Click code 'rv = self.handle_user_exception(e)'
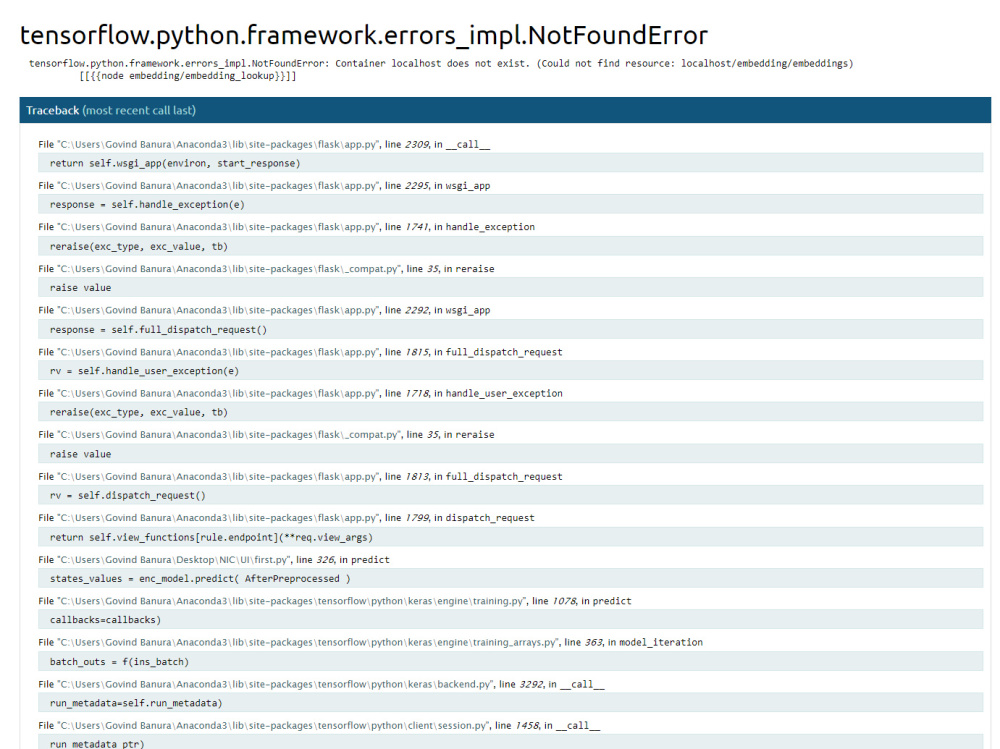The width and height of the screenshot is (1000, 749). pos(510,371)
